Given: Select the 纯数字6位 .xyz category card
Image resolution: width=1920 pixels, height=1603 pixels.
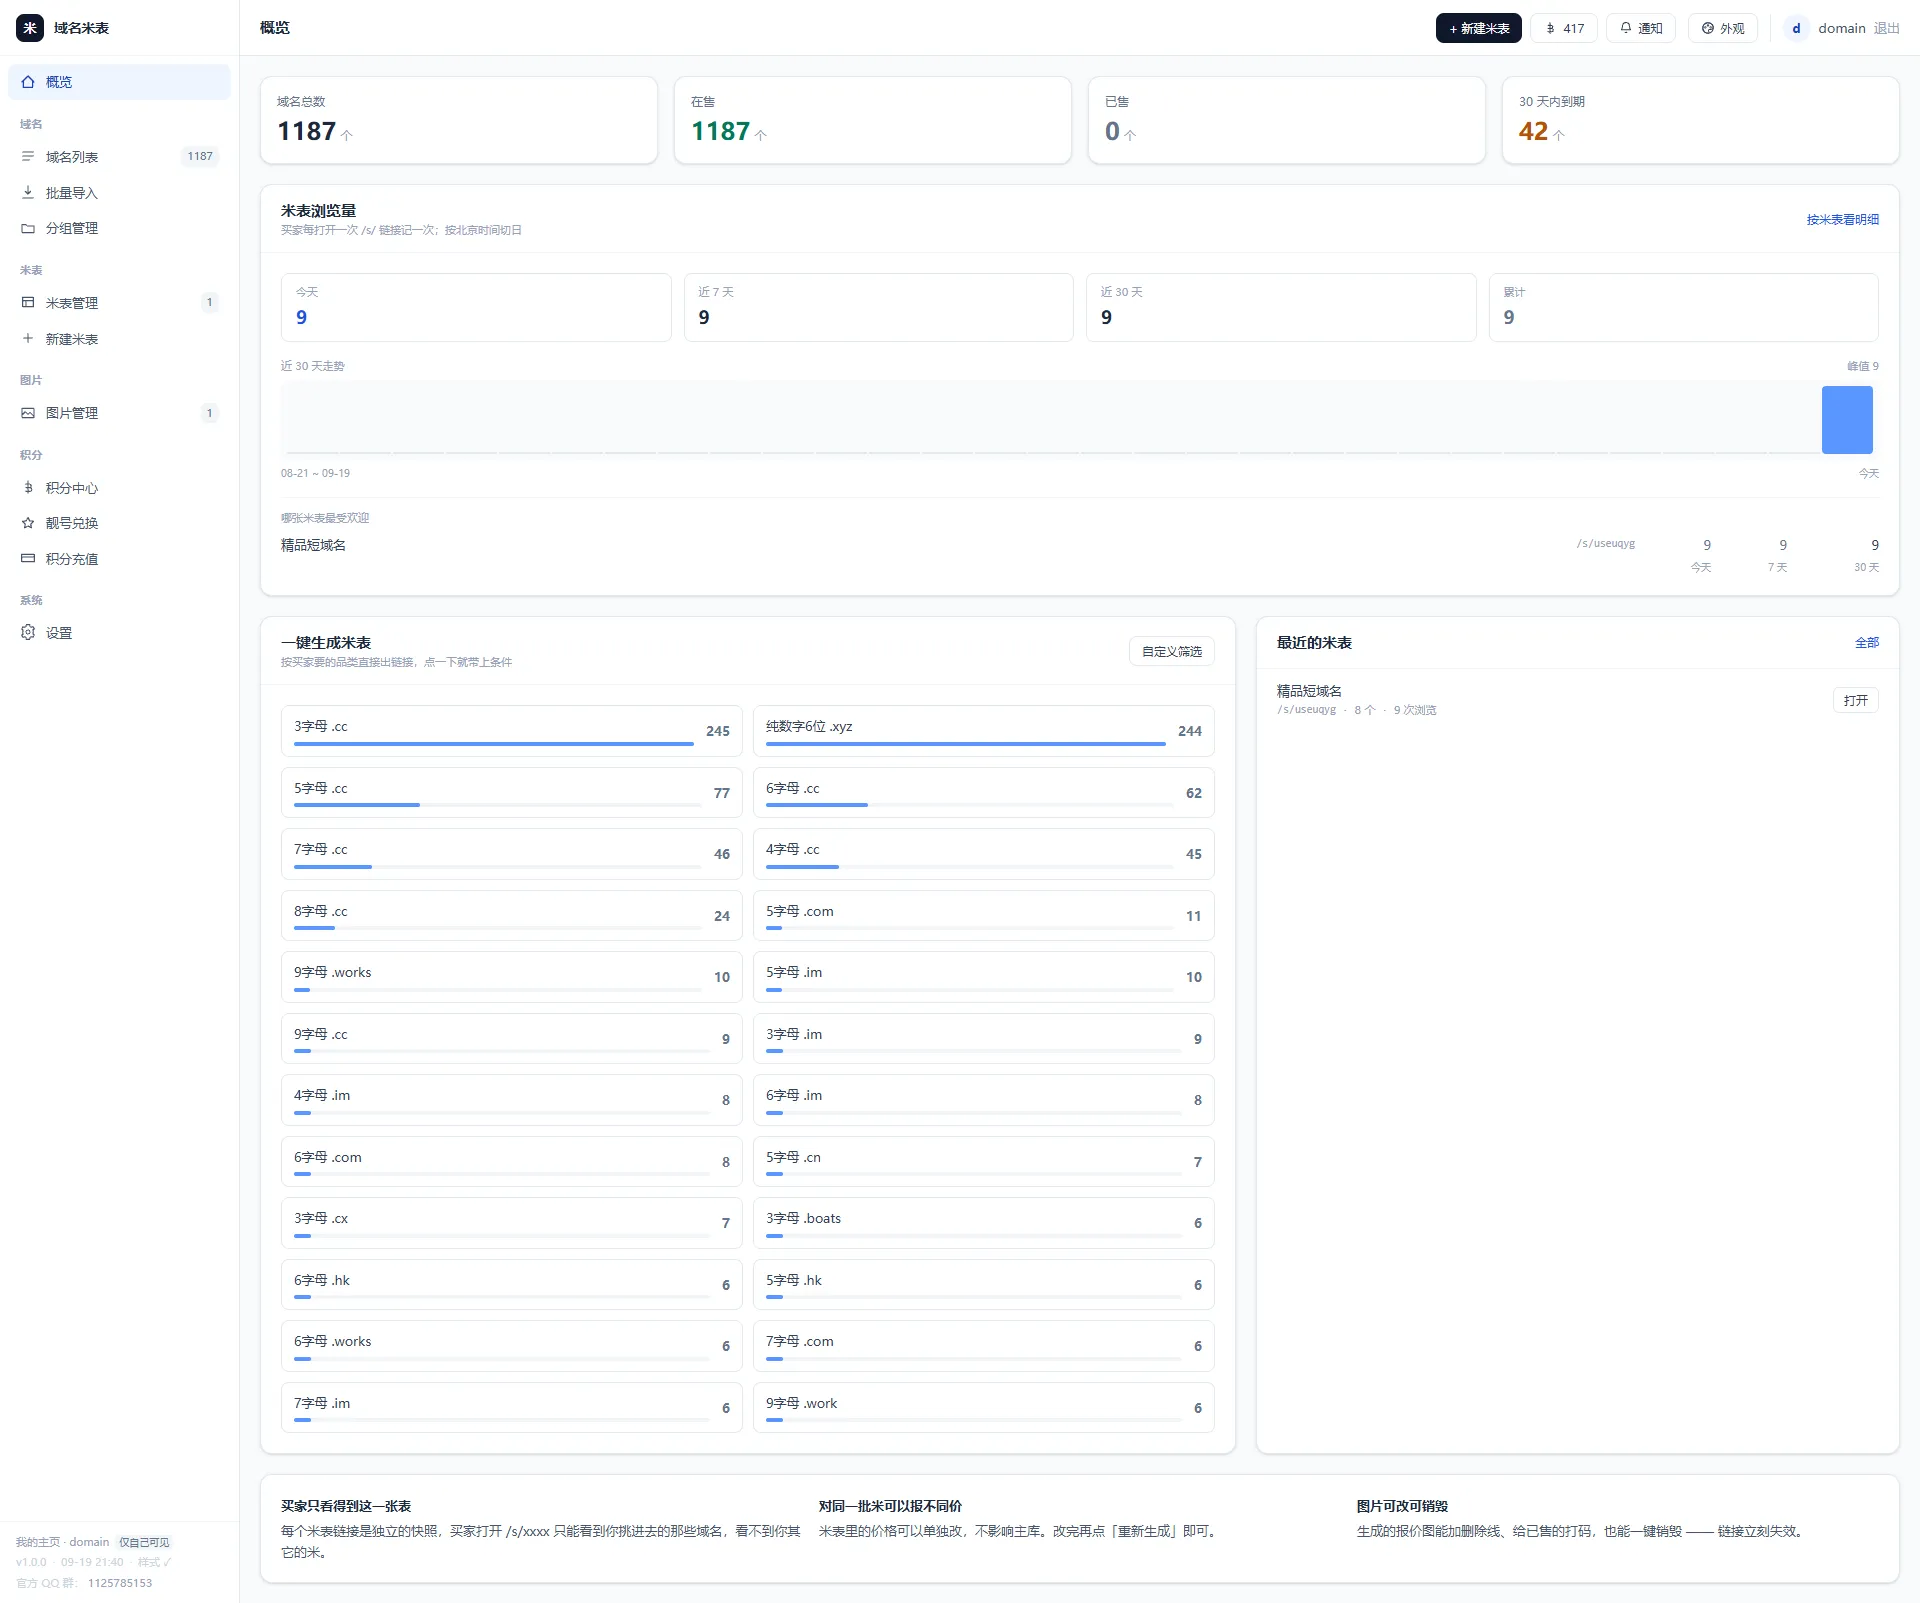Looking at the screenshot, I should (x=984, y=731).
